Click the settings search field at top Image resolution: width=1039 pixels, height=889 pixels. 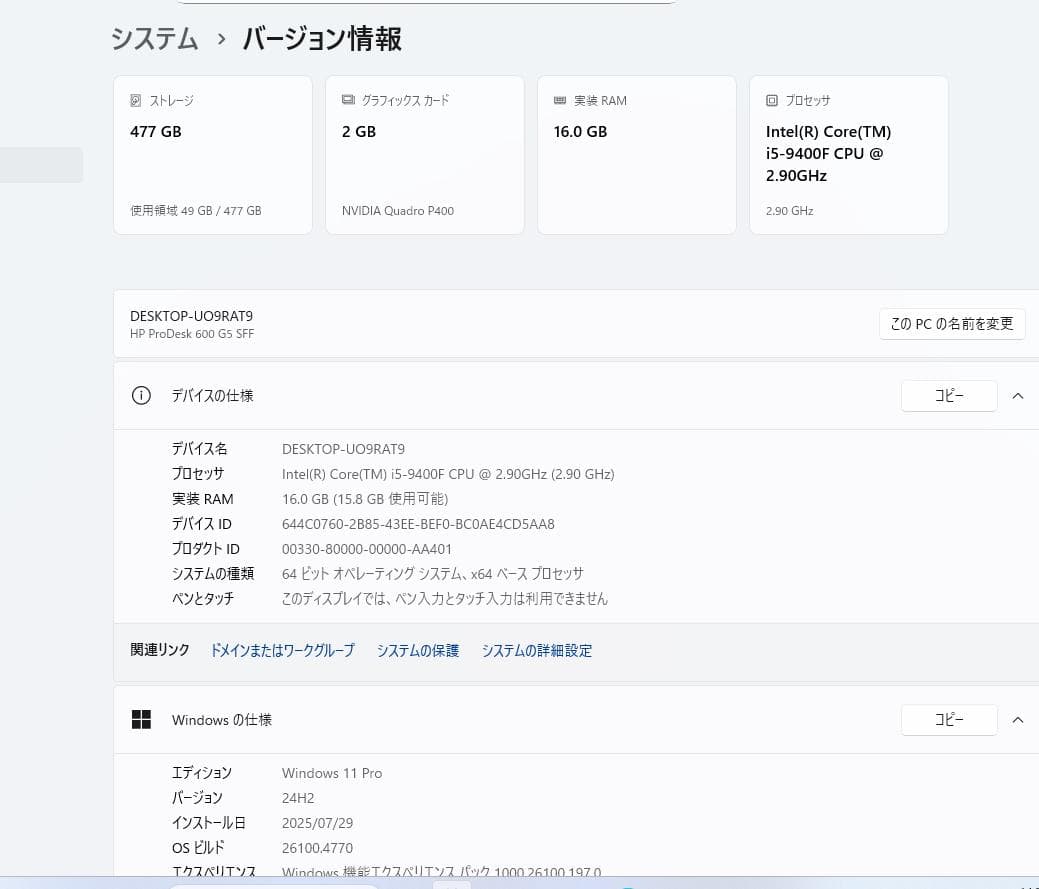click(x=425, y=2)
